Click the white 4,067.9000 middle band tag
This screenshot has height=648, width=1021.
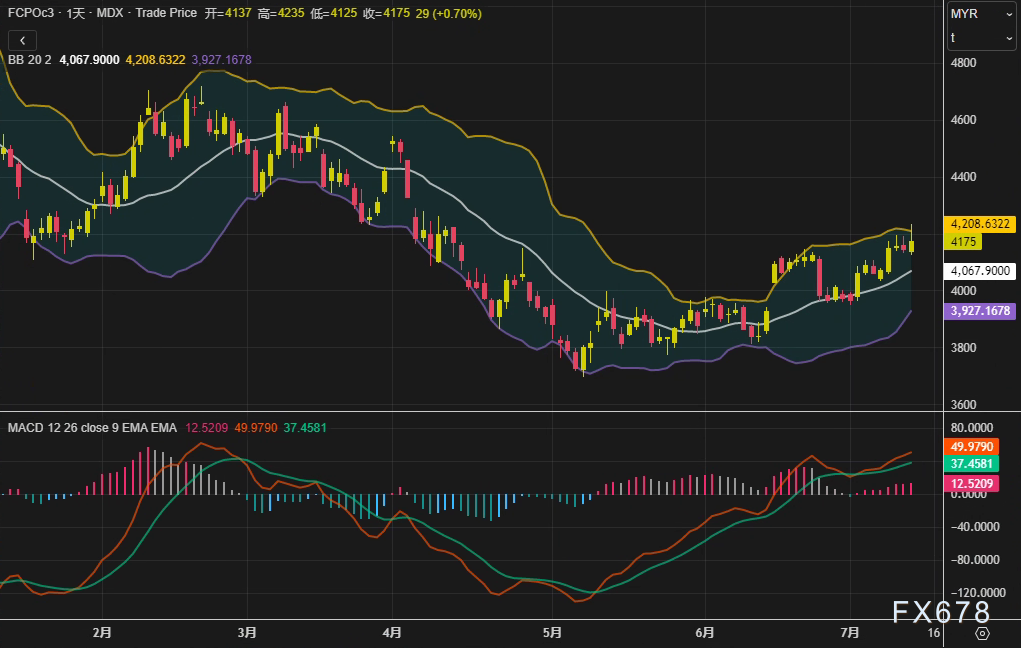(979, 271)
